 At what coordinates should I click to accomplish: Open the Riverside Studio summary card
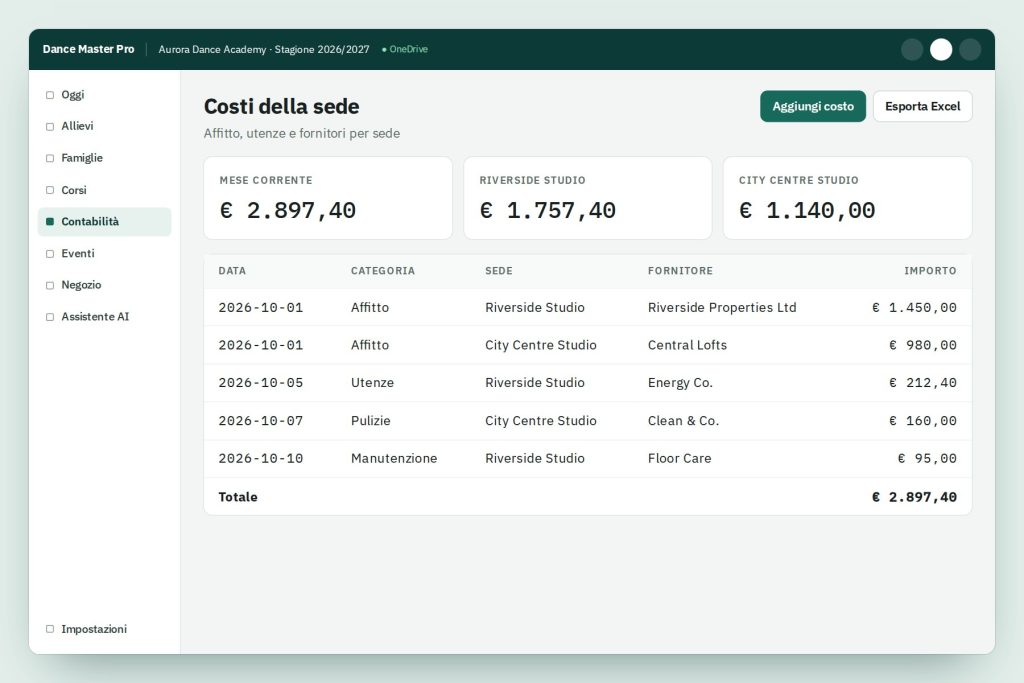587,198
